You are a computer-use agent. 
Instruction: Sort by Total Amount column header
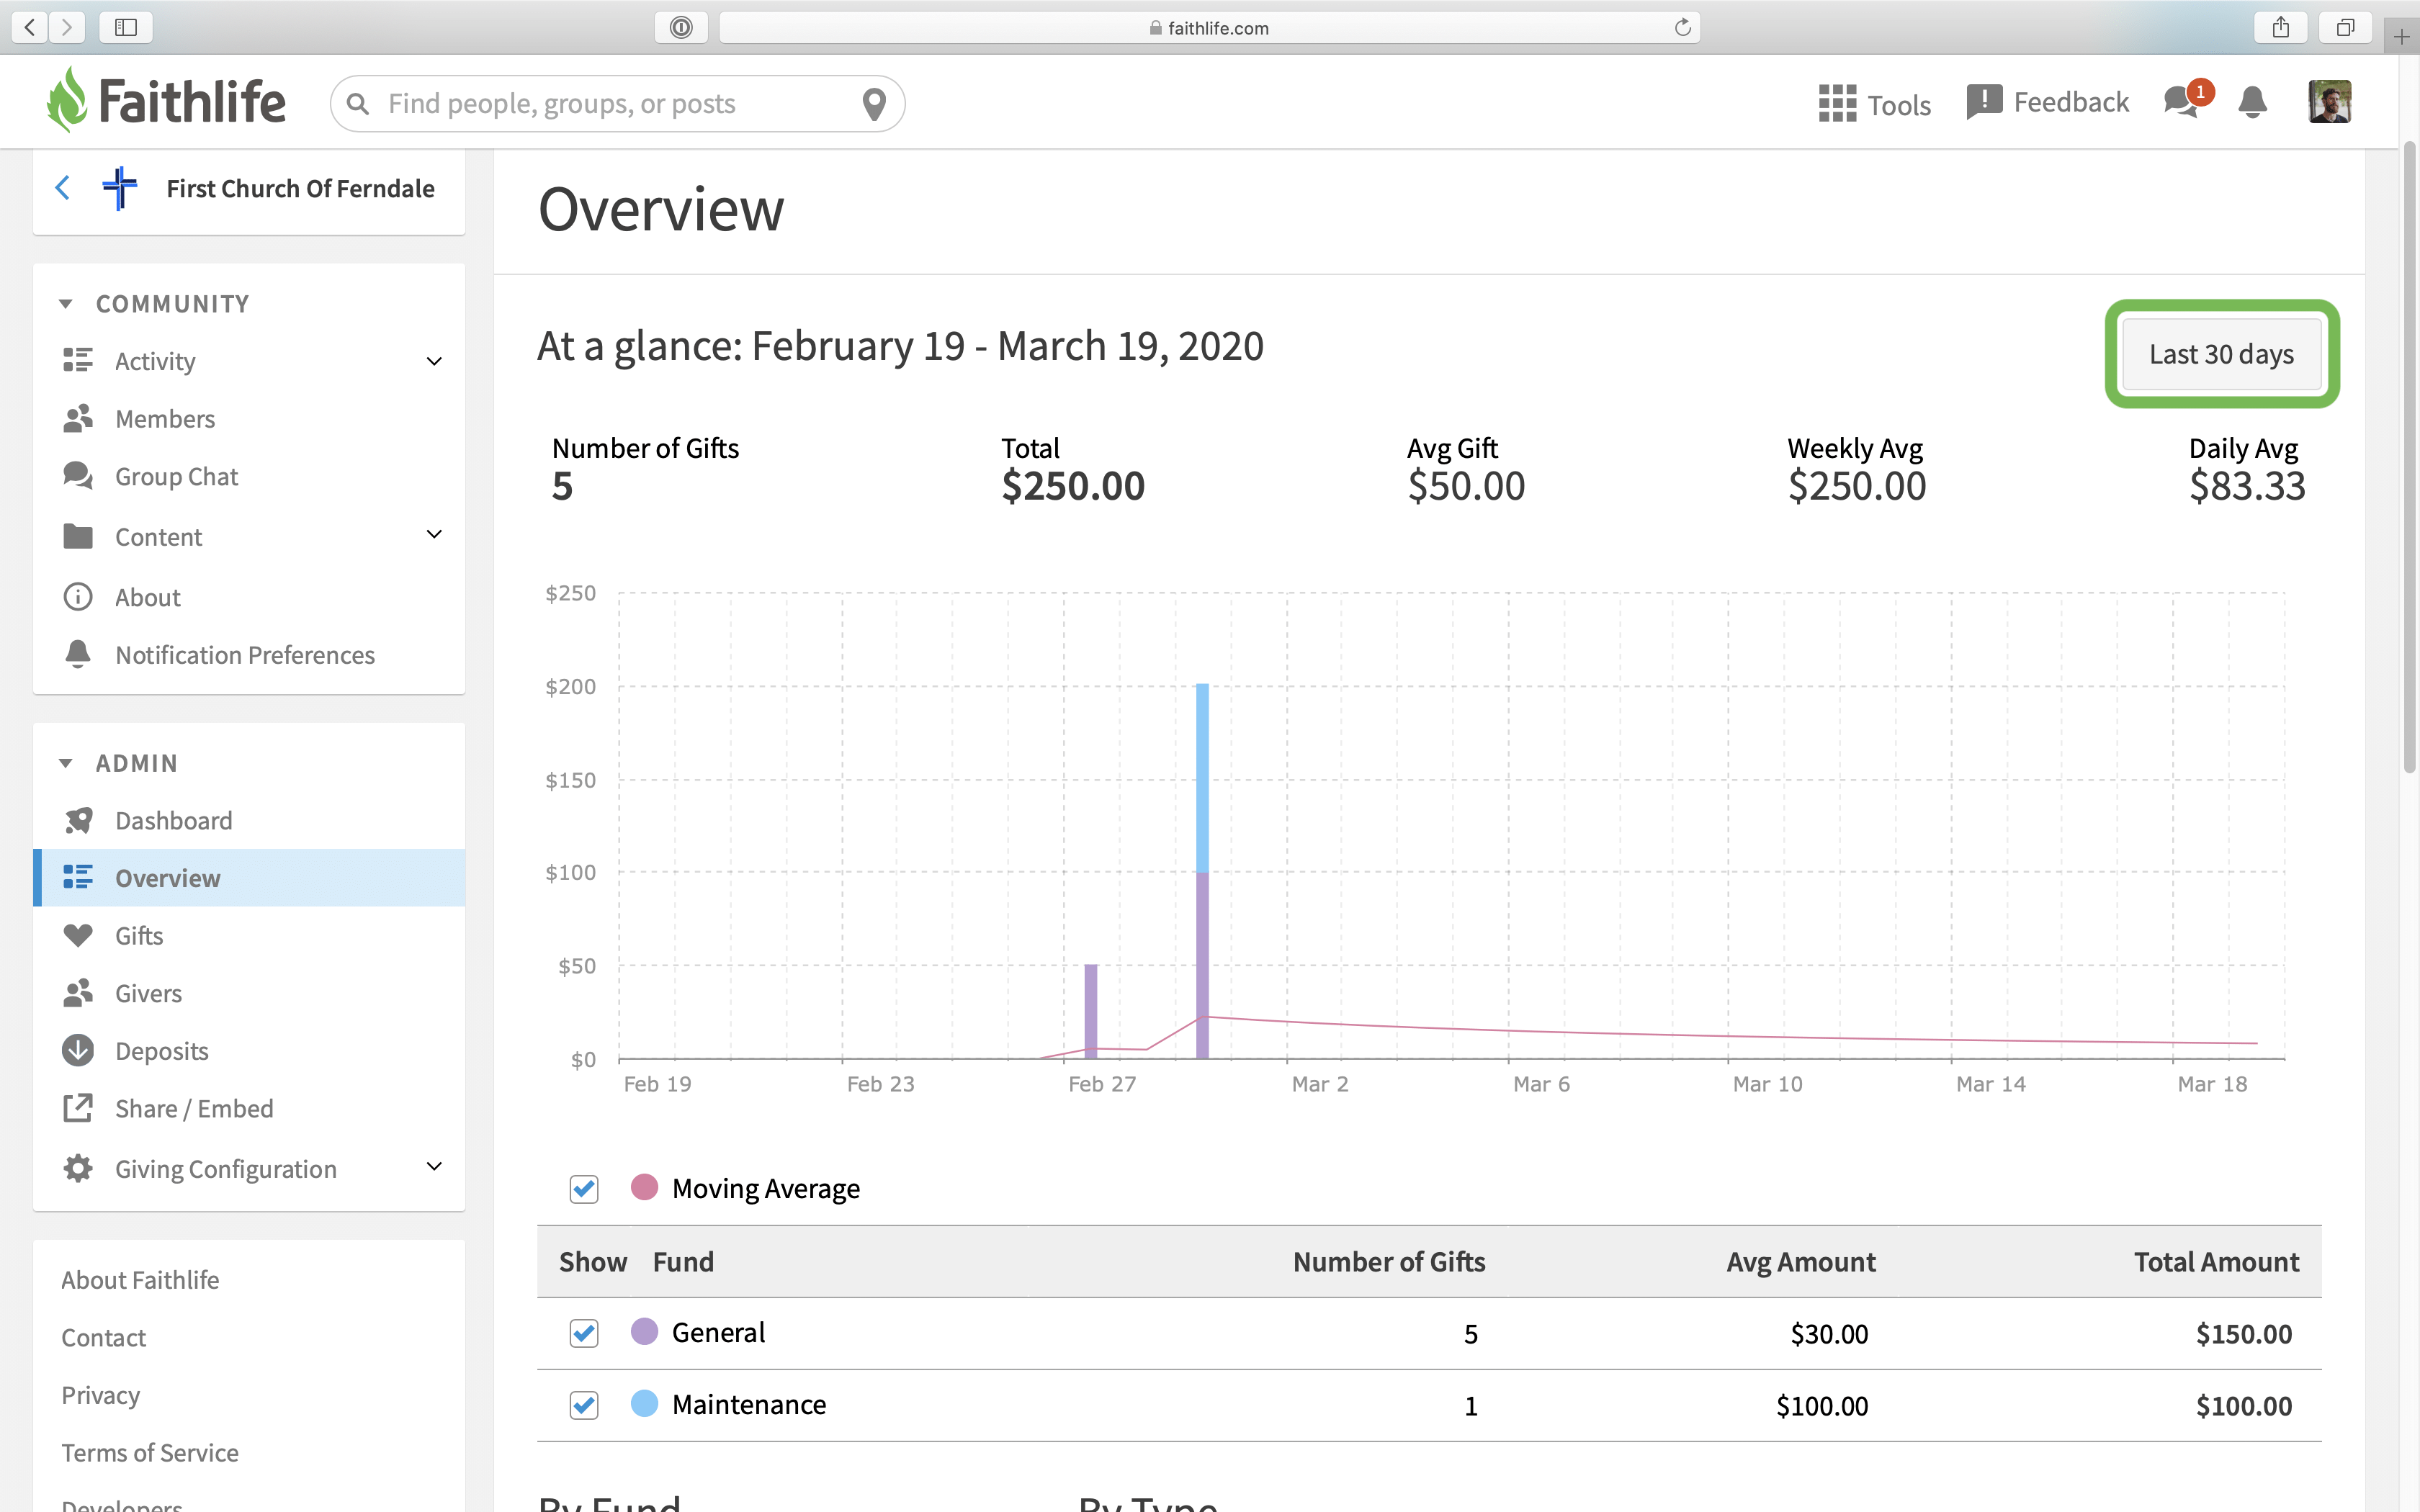tap(2216, 1262)
